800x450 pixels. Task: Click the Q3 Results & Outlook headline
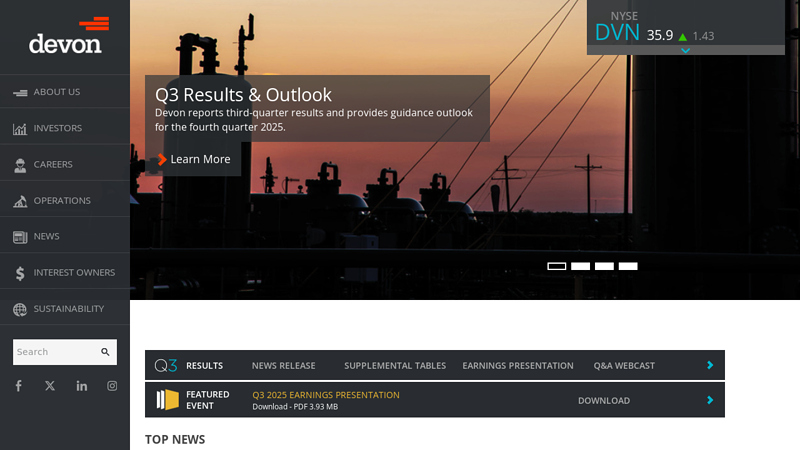tap(243, 95)
